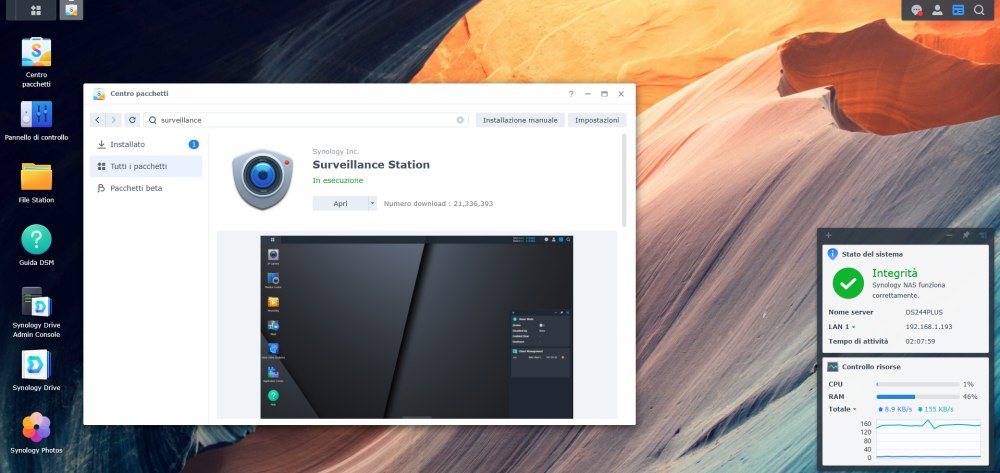Click the 46% RAM percentage value
This screenshot has height=473, width=1000.
(969, 397)
